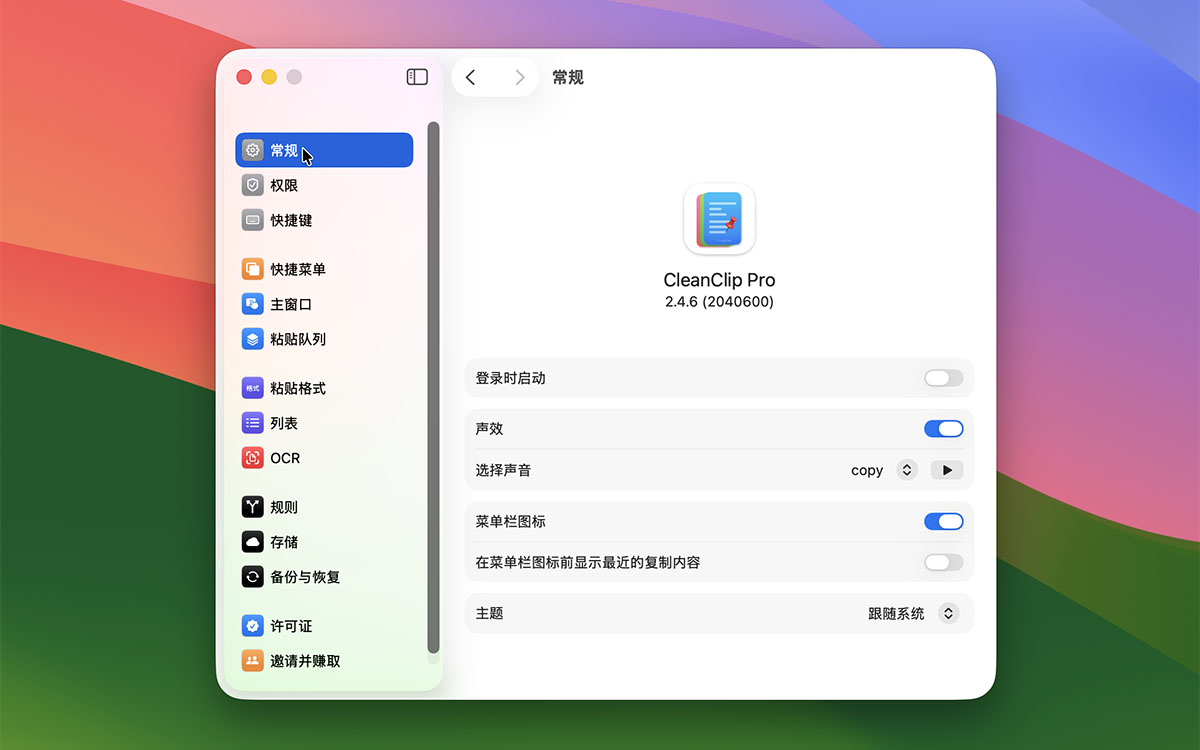Click the 备份与恢复 sync icon

click(253, 577)
